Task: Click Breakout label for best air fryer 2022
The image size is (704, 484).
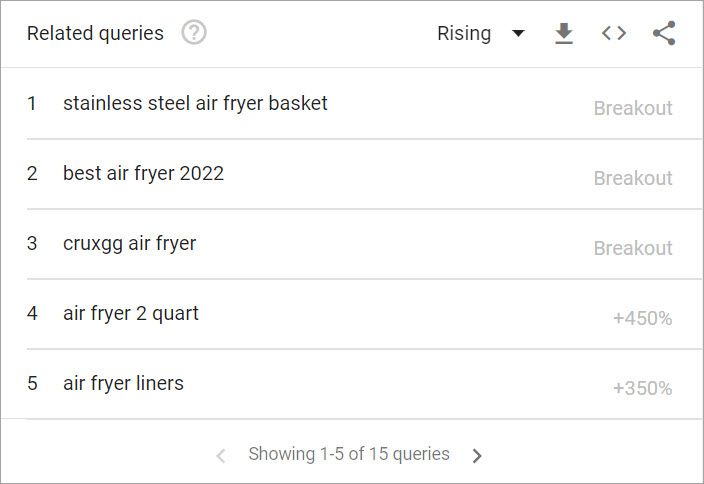Action: (x=633, y=178)
